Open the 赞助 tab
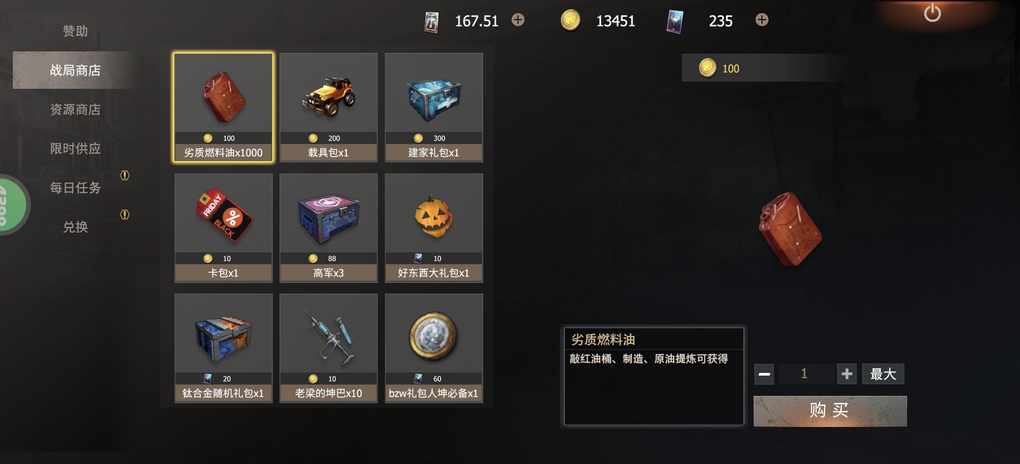Image resolution: width=1020 pixels, height=464 pixels. 75,31
